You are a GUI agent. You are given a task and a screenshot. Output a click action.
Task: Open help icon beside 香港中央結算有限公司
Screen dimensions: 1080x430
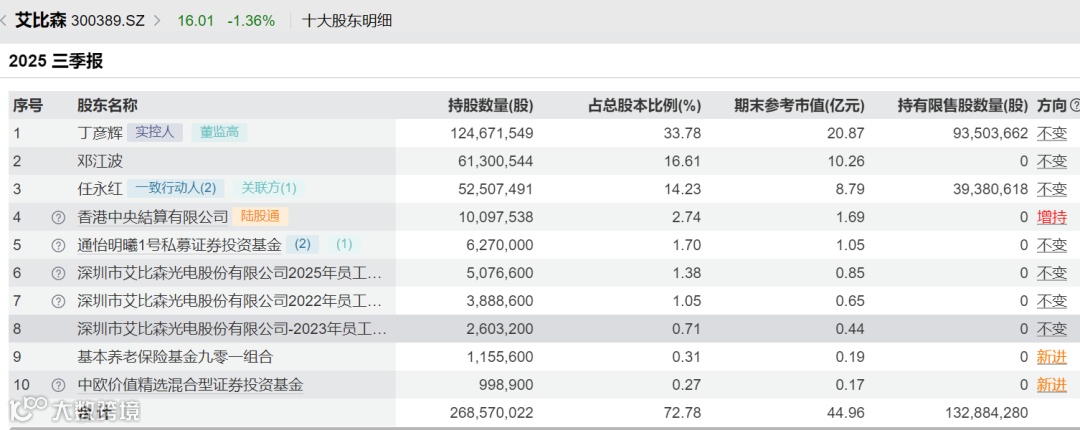click(59, 218)
